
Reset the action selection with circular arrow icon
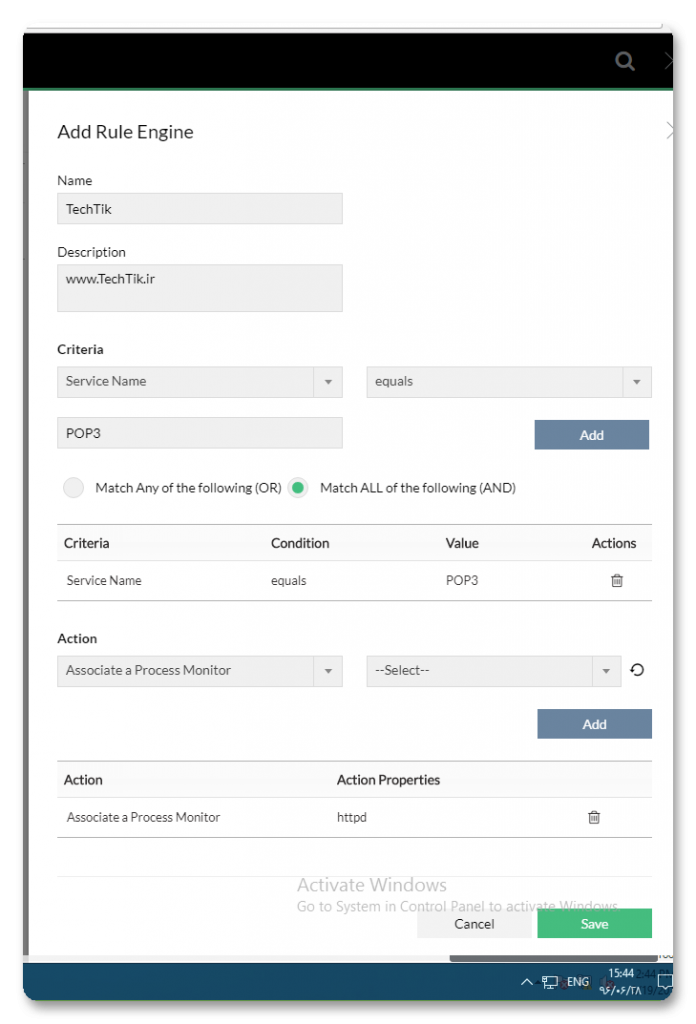click(637, 670)
